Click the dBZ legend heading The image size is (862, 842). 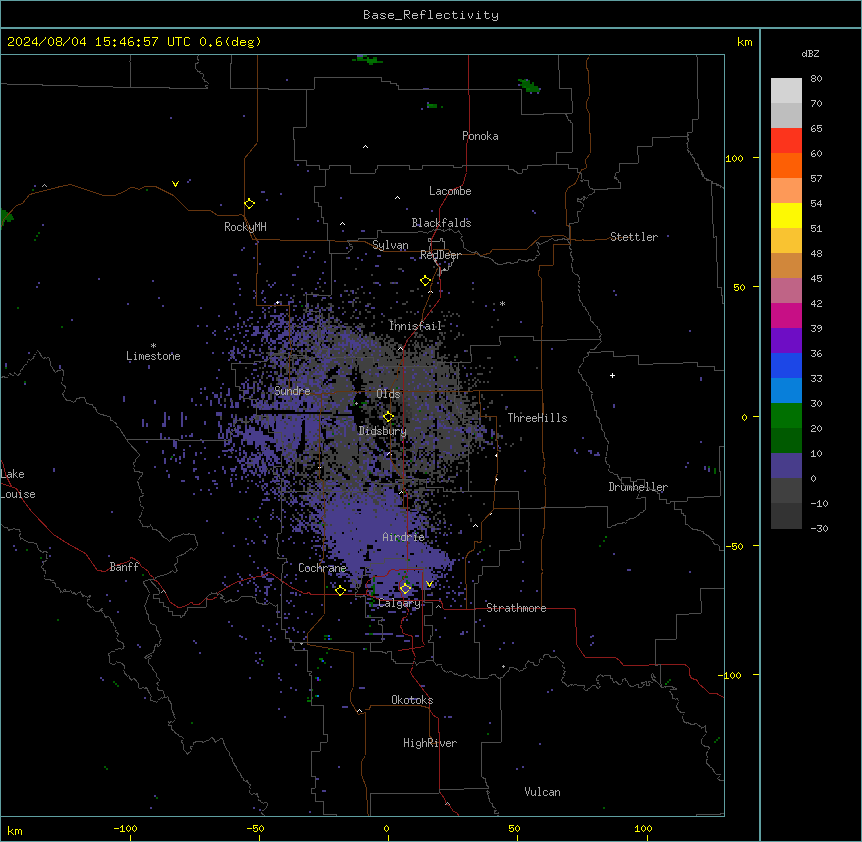(810, 54)
